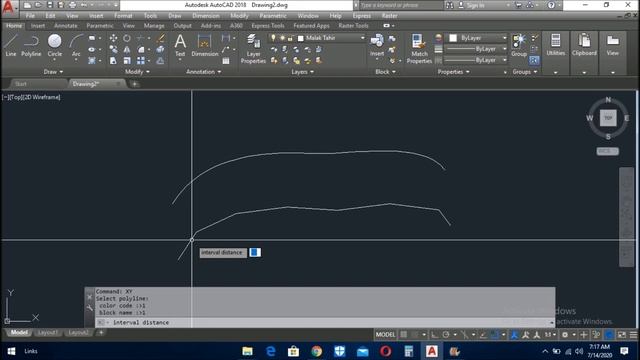This screenshot has width=640, height=360.
Task: Click the Group tool
Action: (519, 45)
